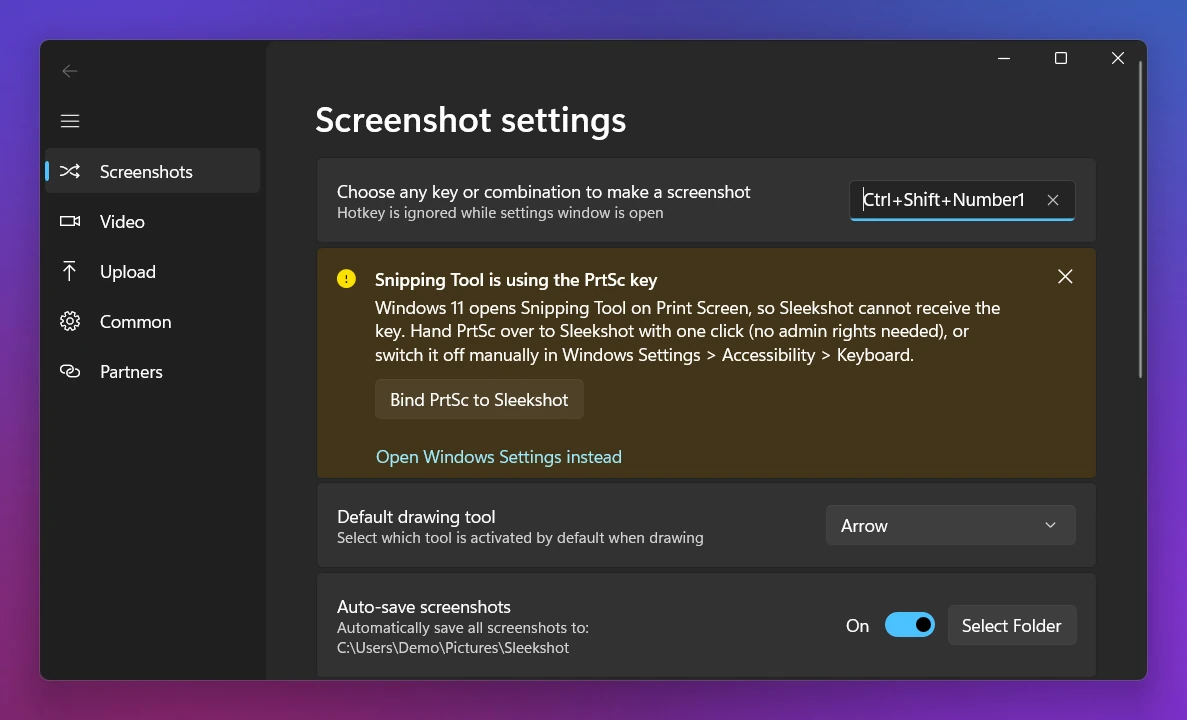Open the hamburger navigation menu
The height and width of the screenshot is (720, 1187).
(70, 121)
